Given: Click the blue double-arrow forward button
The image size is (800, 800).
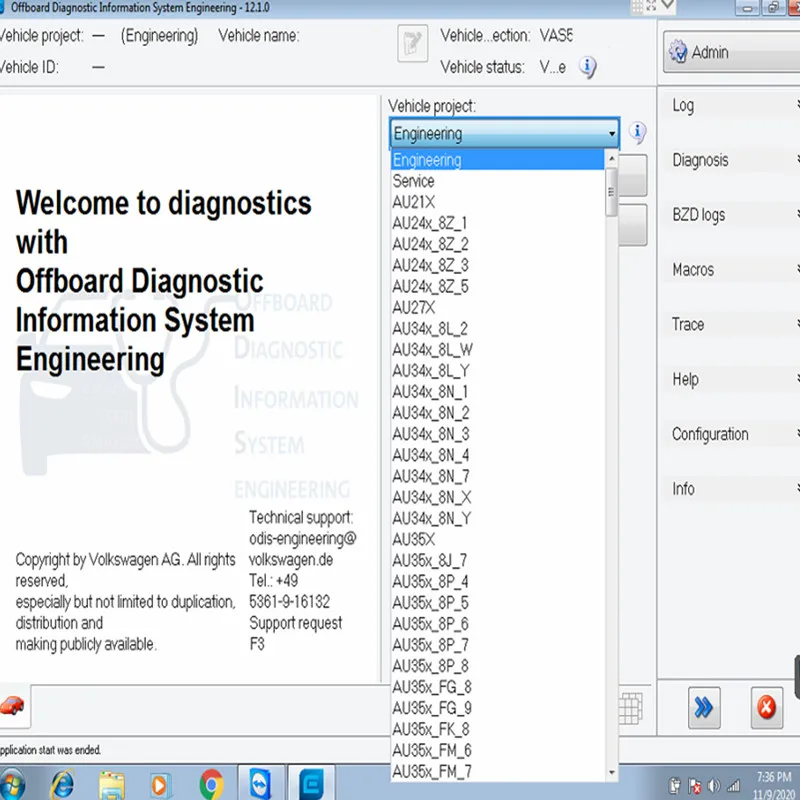Looking at the screenshot, I should [704, 708].
